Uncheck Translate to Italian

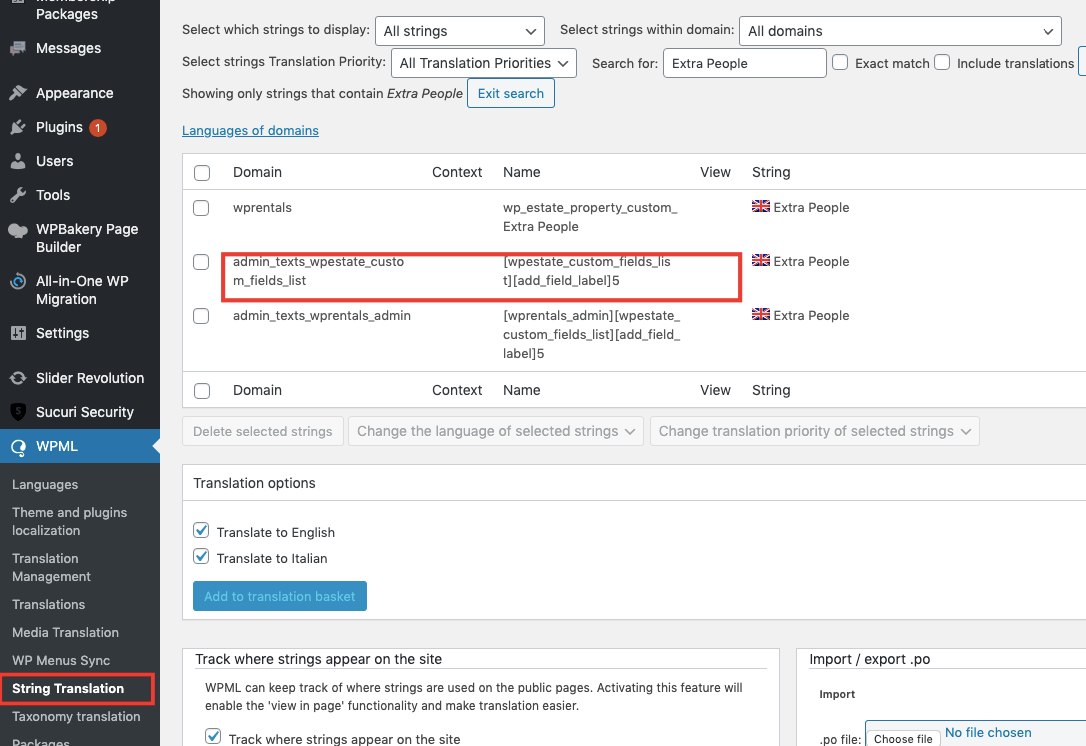(x=202, y=558)
